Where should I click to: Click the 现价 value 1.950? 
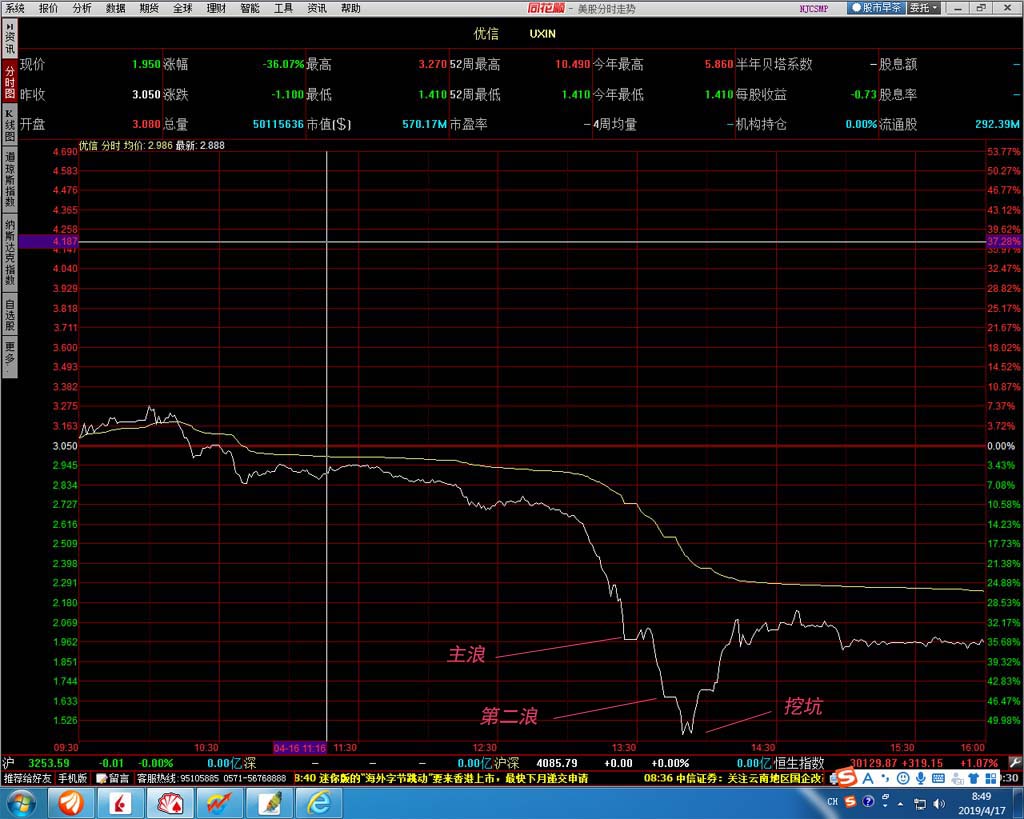[x=146, y=64]
